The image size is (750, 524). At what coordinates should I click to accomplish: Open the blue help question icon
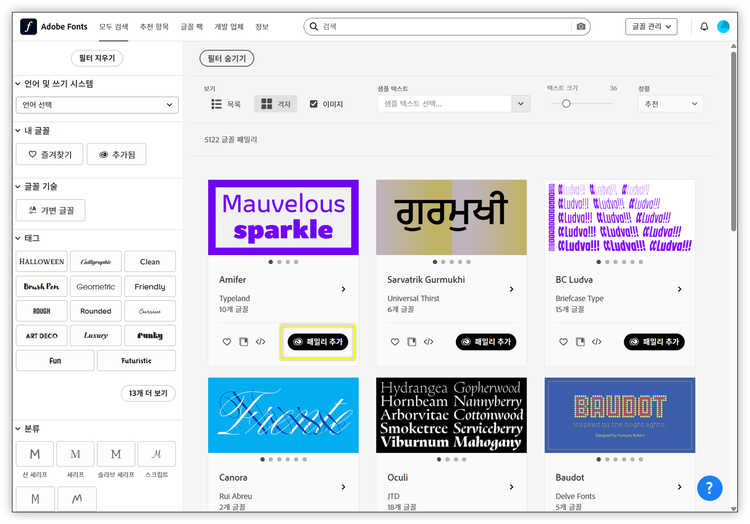click(x=709, y=488)
